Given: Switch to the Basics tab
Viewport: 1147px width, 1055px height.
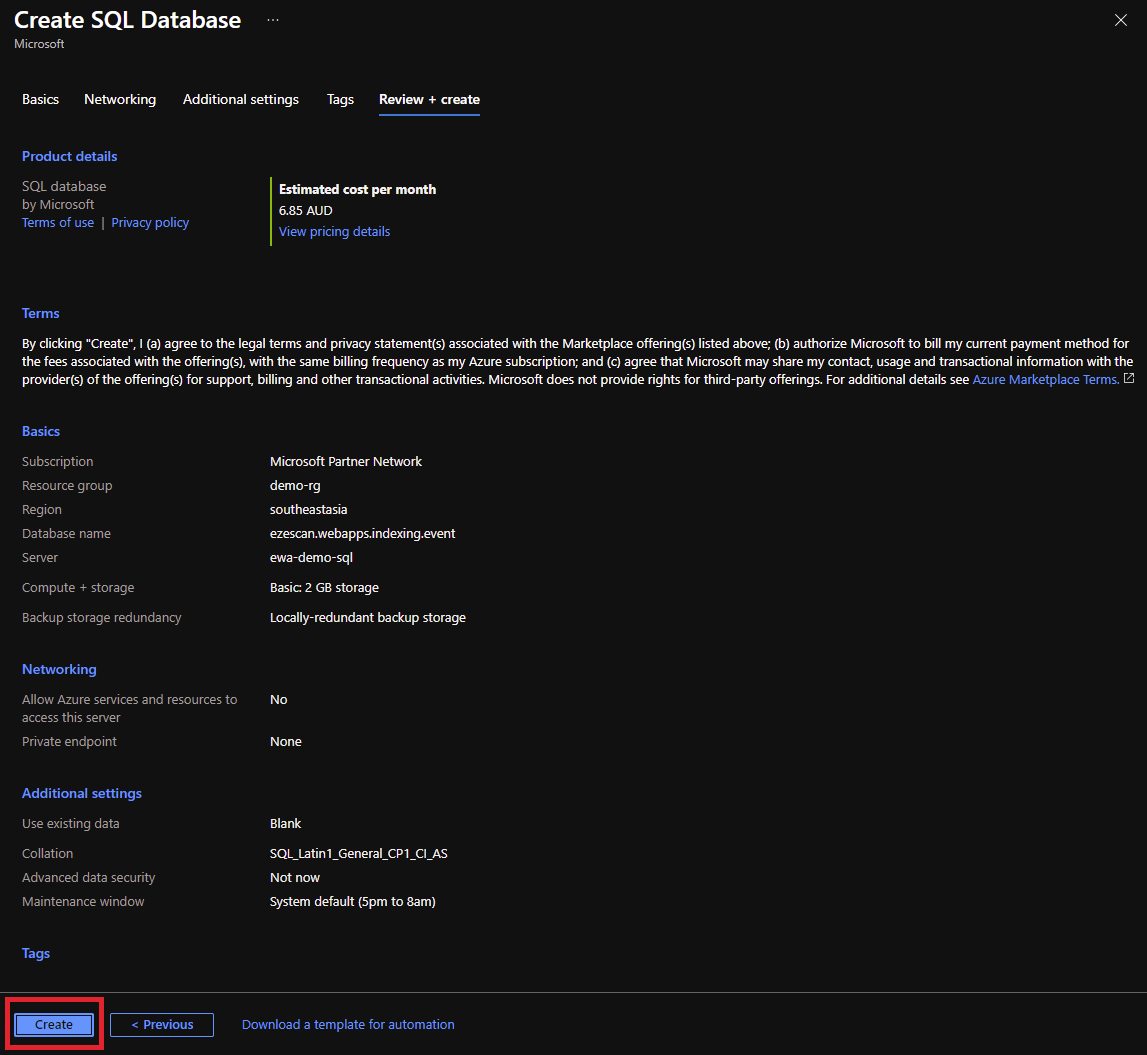Looking at the screenshot, I should tap(41, 99).
